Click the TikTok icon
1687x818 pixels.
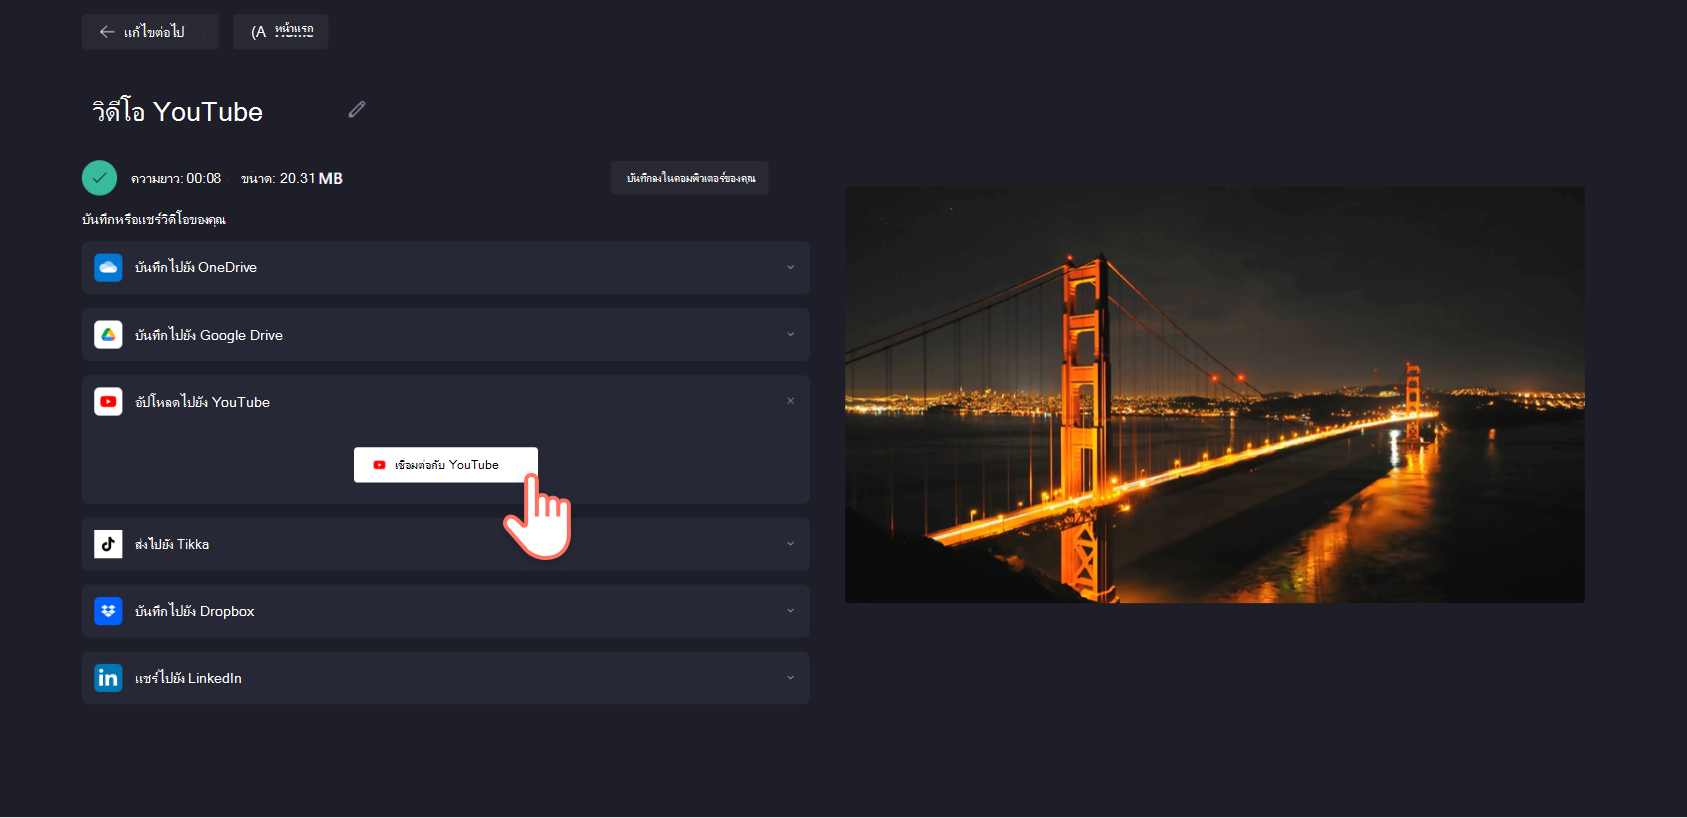point(108,544)
